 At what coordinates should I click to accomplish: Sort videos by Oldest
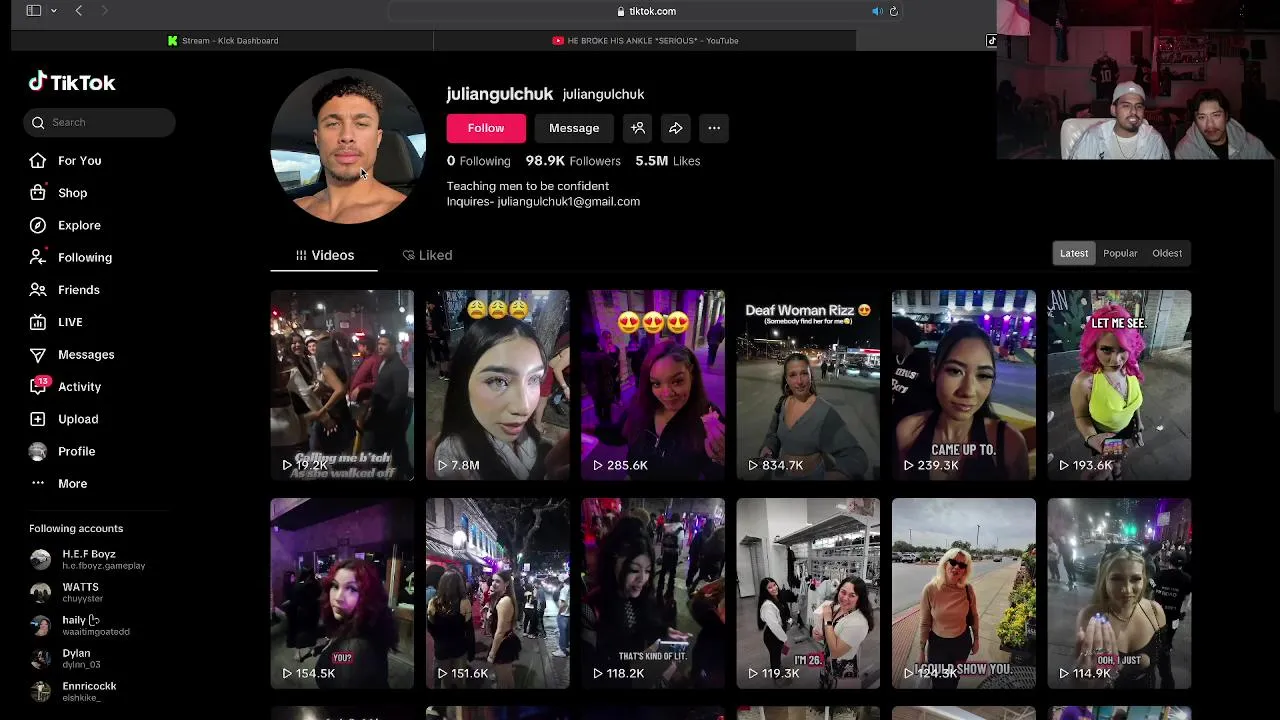[1167, 253]
